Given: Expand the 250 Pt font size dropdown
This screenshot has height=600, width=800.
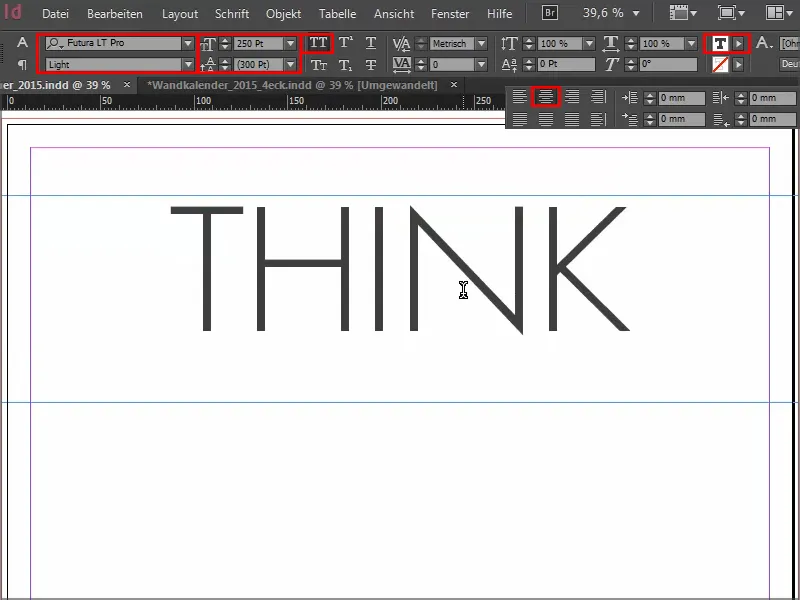Looking at the screenshot, I should (290, 44).
